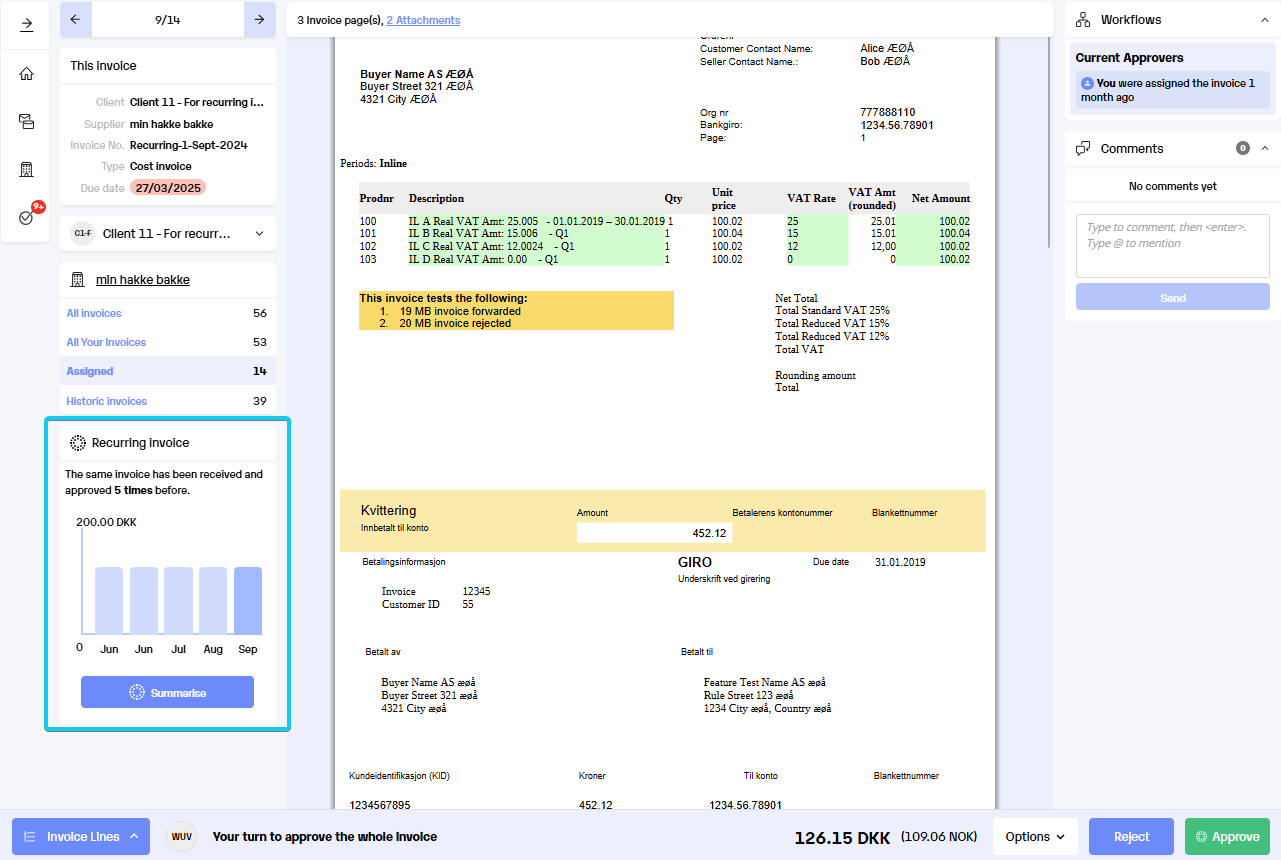Click the KID number 1234567895

click(x=380, y=805)
